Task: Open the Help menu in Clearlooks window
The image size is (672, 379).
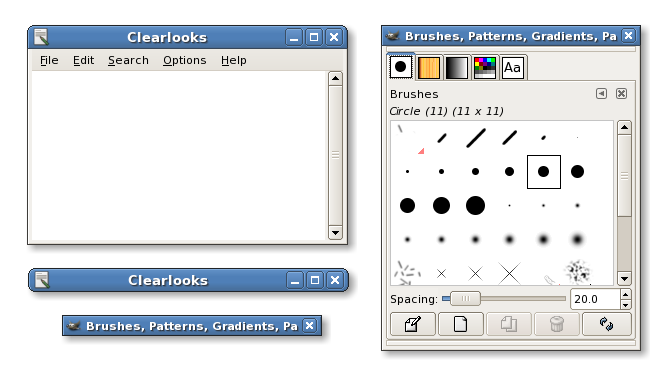Action: (234, 60)
